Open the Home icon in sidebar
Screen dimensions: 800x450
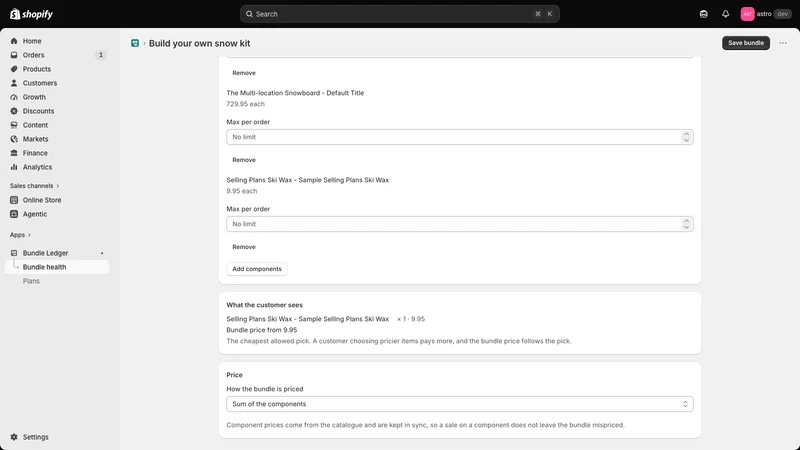(x=14, y=41)
